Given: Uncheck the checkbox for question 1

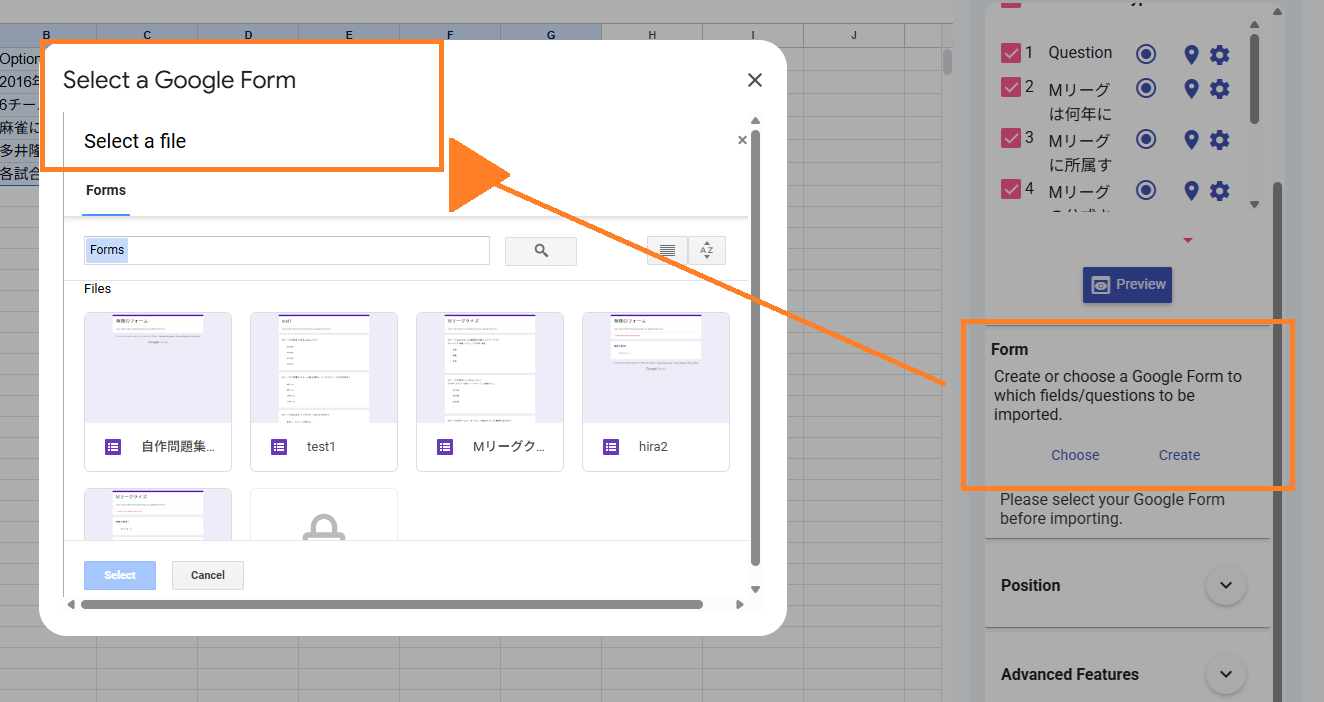Looking at the screenshot, I should tap(1011, 53).
